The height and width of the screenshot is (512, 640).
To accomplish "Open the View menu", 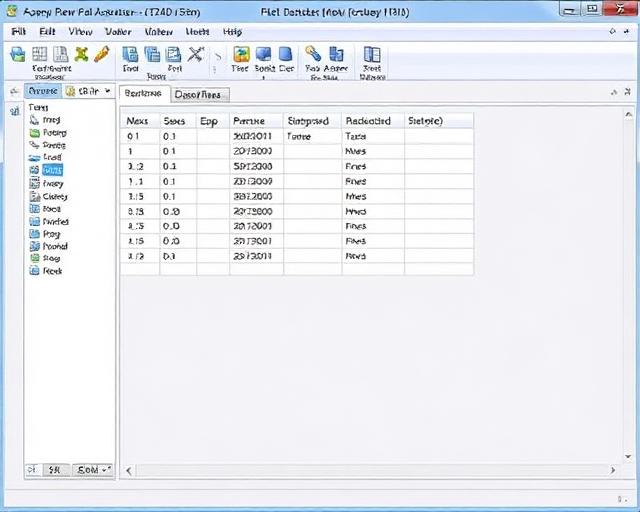I will [x=80, y=31].
